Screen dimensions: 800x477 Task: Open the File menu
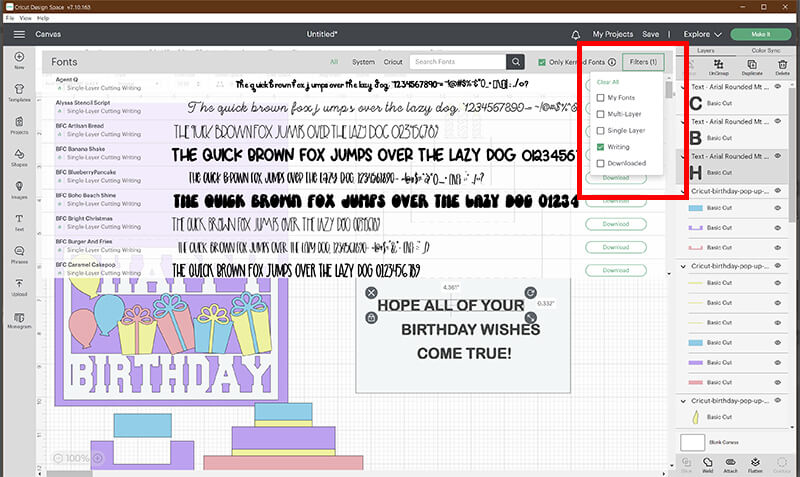(10, 18)
